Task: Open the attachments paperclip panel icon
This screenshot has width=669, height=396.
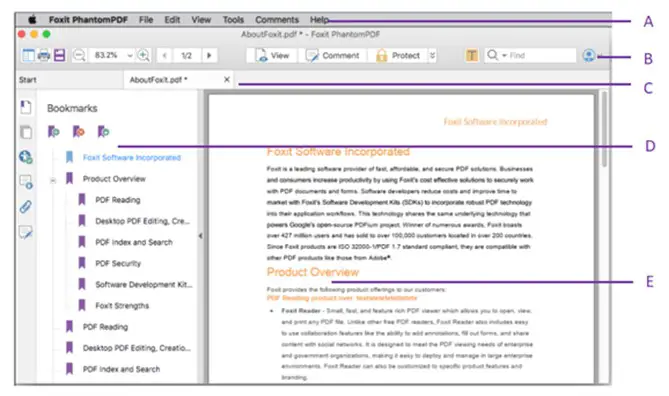Action: point(26,207)
